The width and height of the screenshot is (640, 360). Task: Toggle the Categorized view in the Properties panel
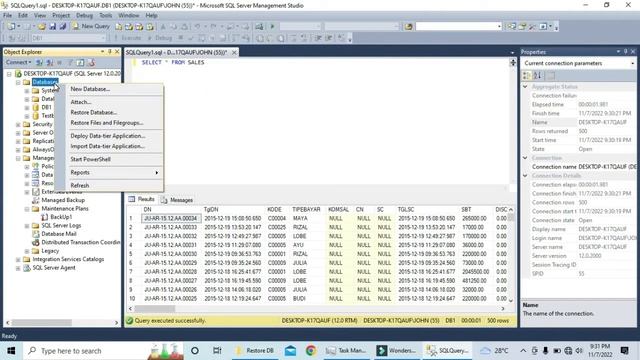tap(527, 76)
